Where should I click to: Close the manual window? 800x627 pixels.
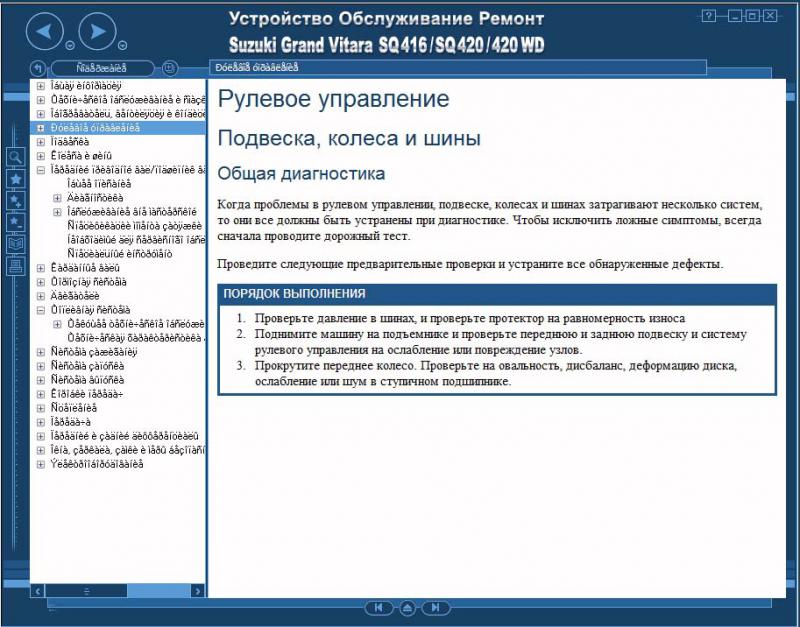[770, 16]
